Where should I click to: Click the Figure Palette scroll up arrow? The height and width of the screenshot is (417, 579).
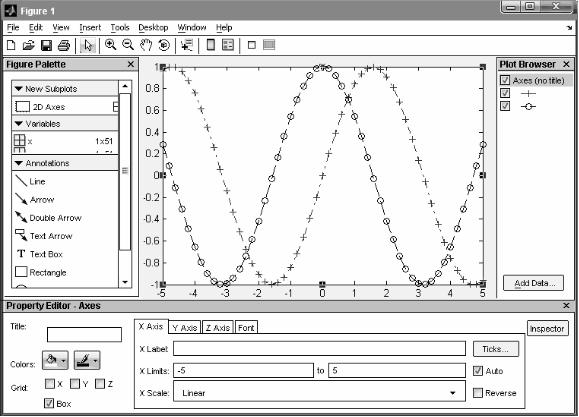(125, 86)
